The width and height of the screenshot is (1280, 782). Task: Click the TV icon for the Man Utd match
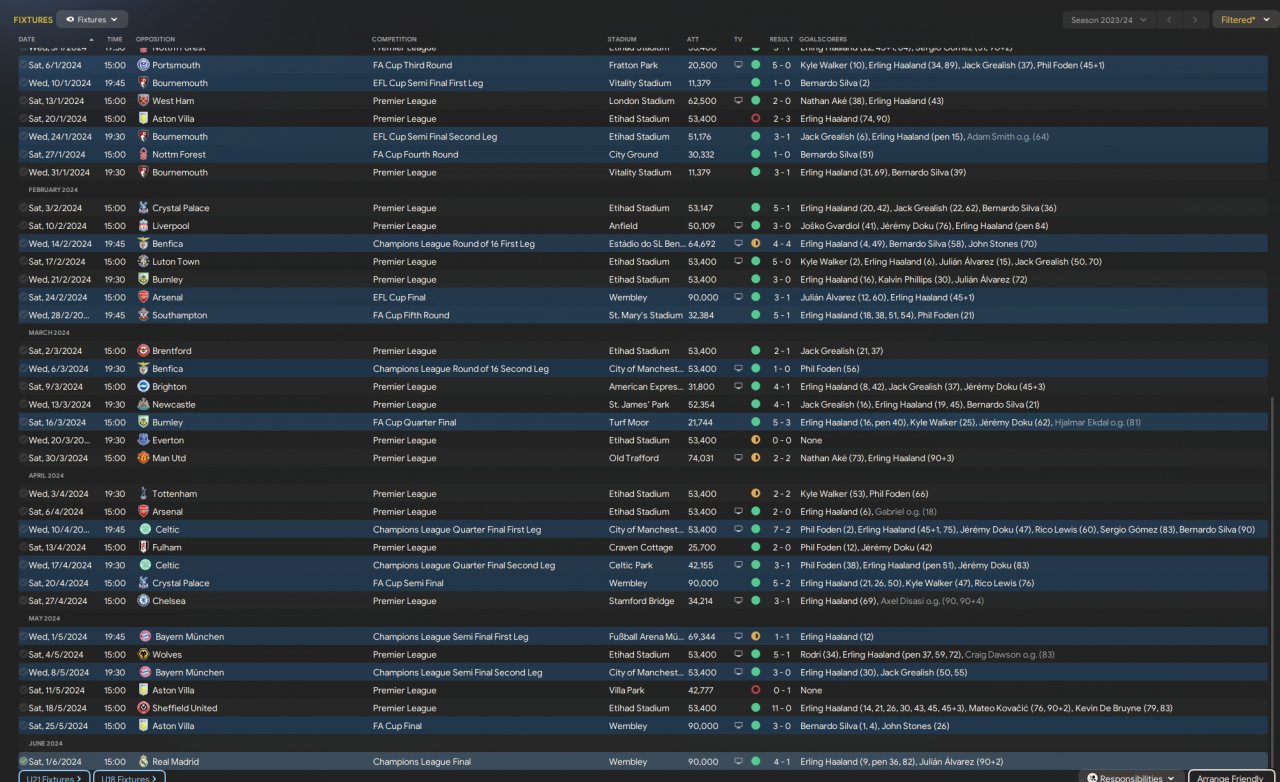pyautogui.click(x=738, y=458)
